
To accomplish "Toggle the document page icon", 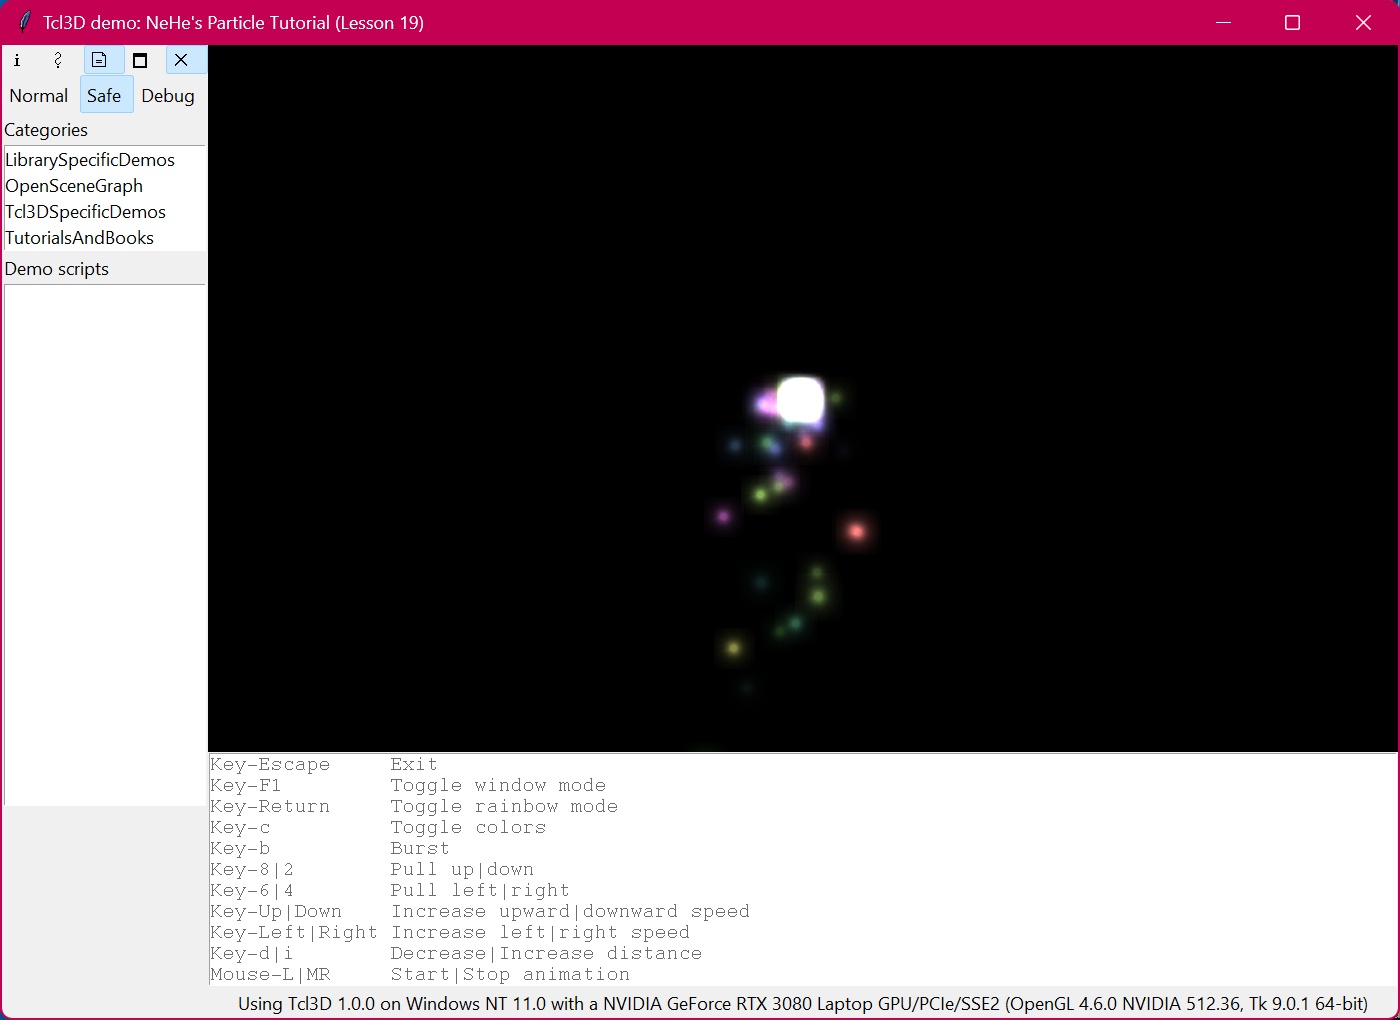I will [99, 60].
